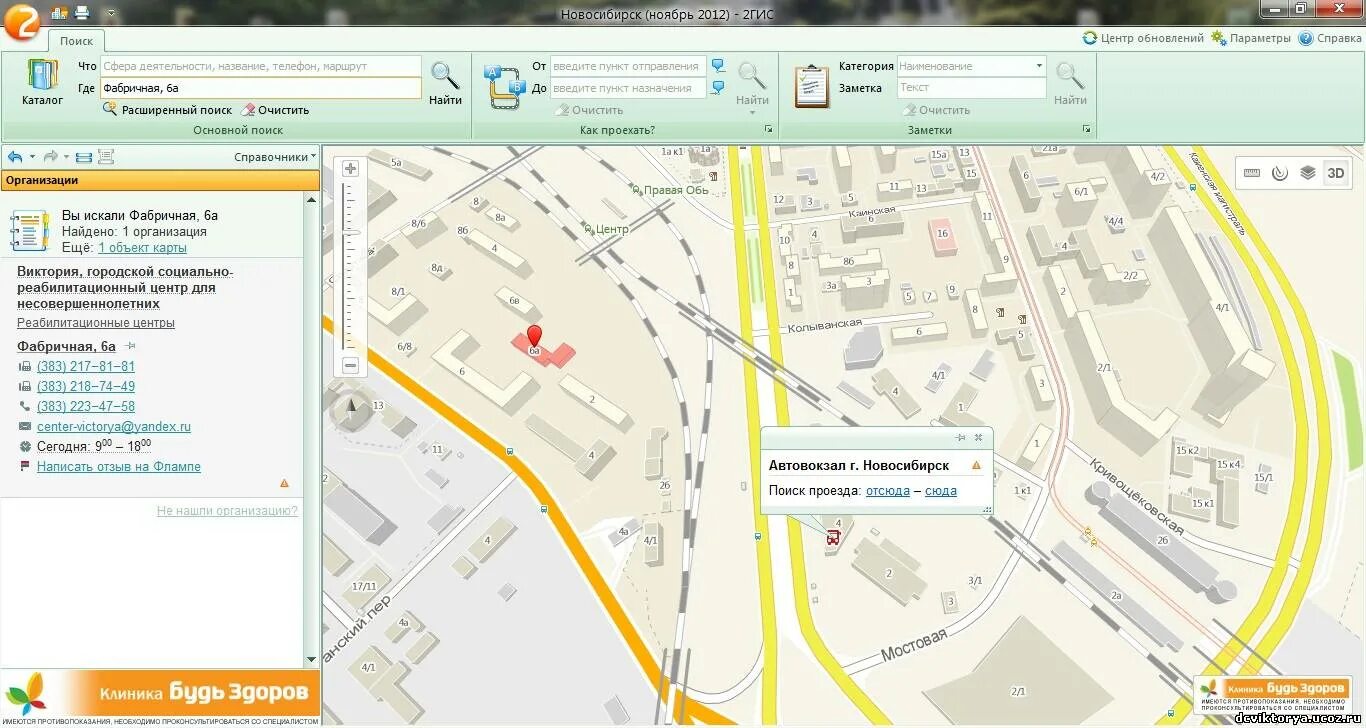Zoom out the map with minus button
The width and height of the screenshot is (1366, 728).
click(x=350, y=365)
